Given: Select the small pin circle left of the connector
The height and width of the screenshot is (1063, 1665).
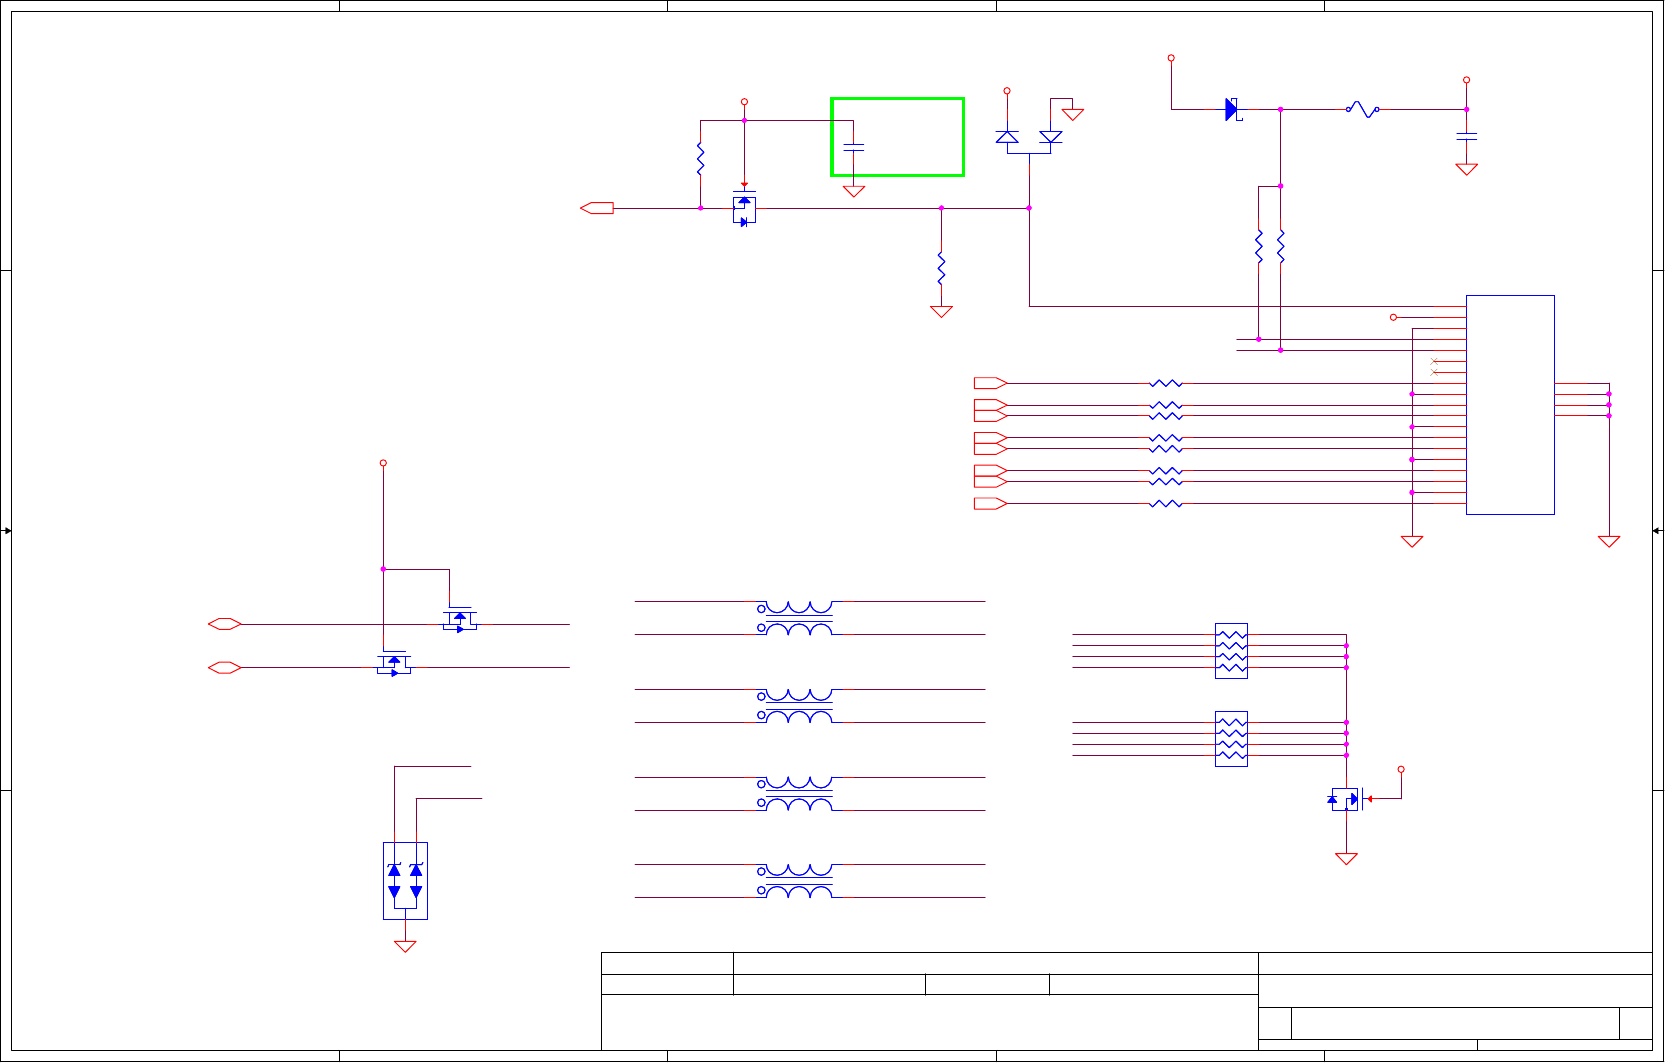Looking at the screenshot, I should (x=1393, y=317).
